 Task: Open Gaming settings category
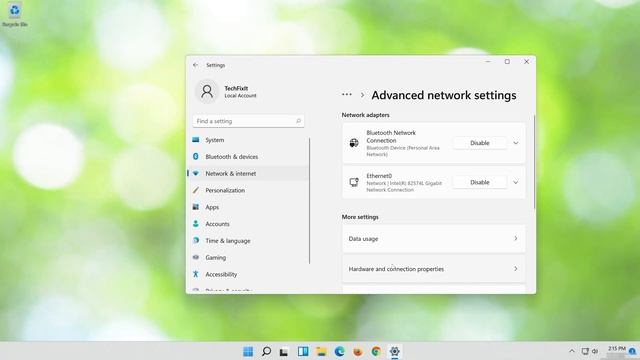point(248,257)
